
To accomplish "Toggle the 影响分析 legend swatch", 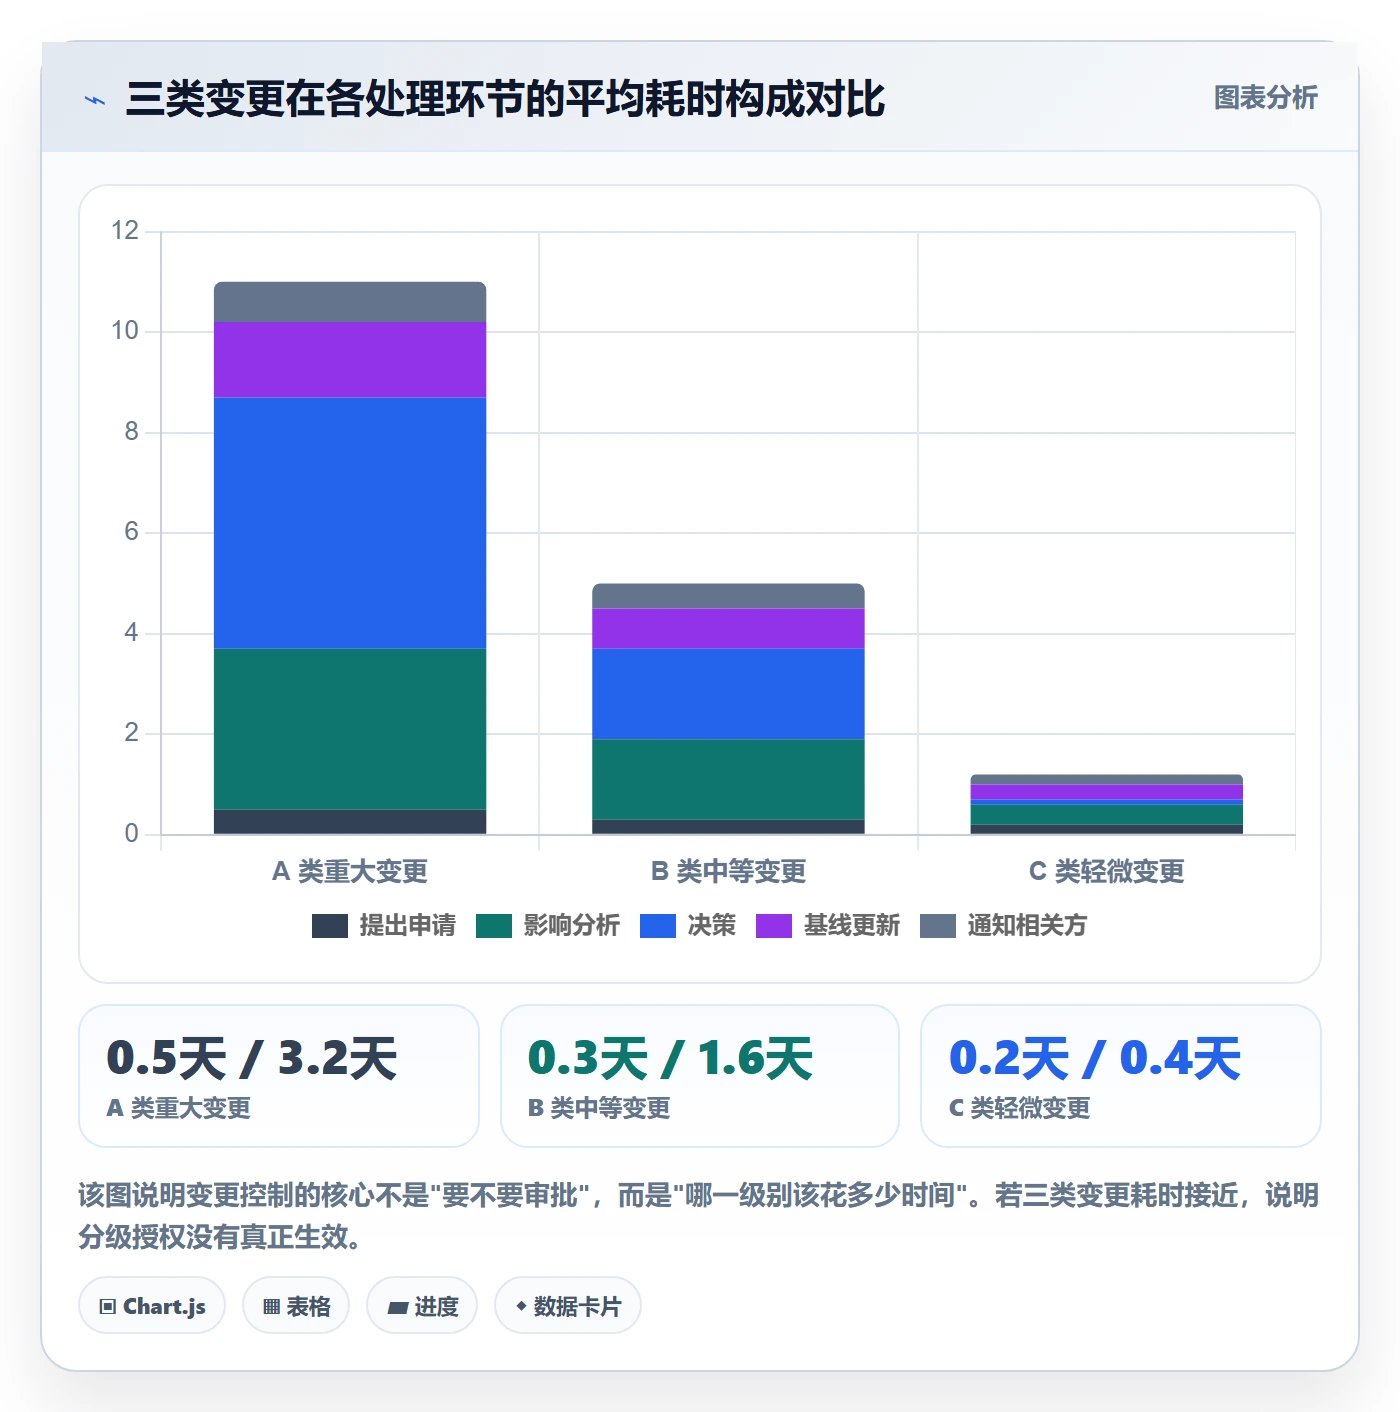I will 494,926.
